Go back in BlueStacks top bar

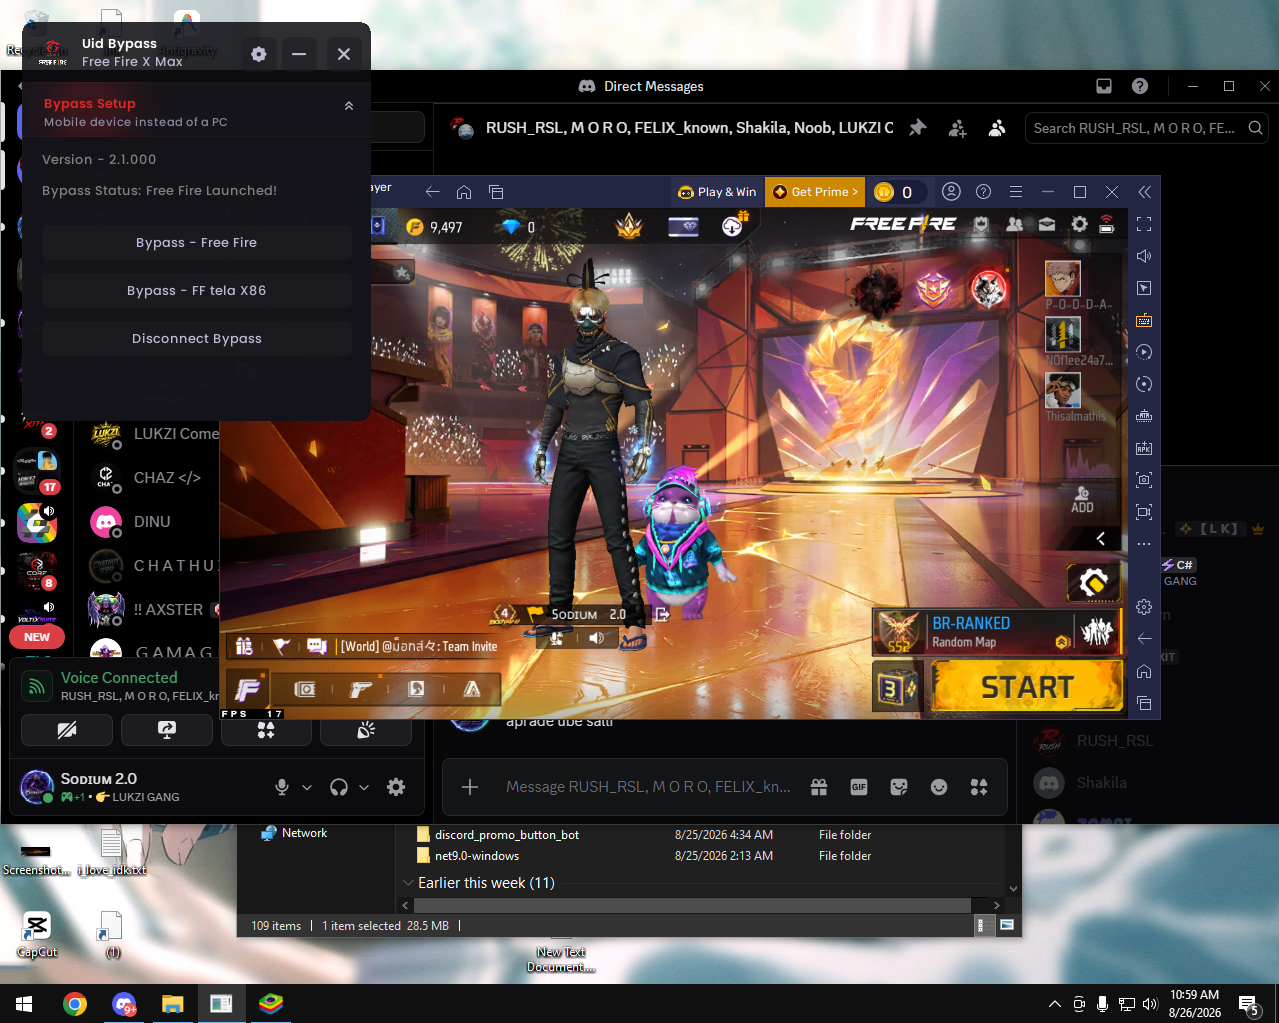point(432,192)
